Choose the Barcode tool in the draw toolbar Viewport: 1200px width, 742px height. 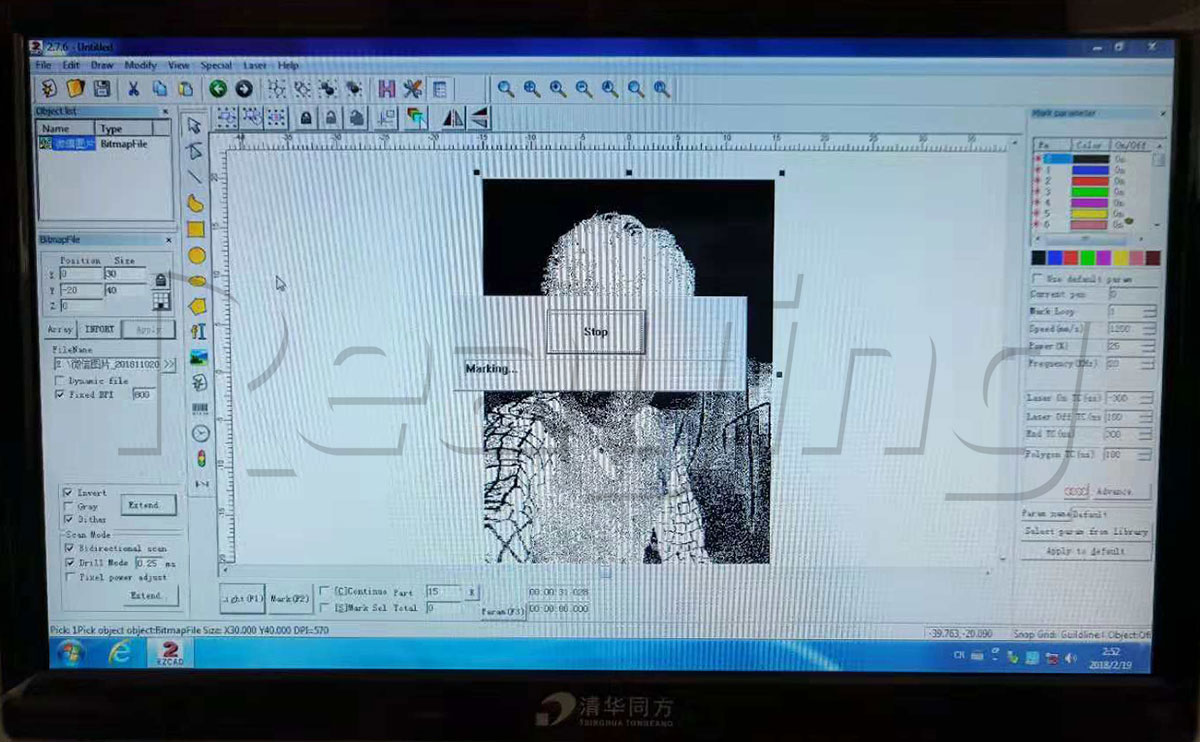200,409
